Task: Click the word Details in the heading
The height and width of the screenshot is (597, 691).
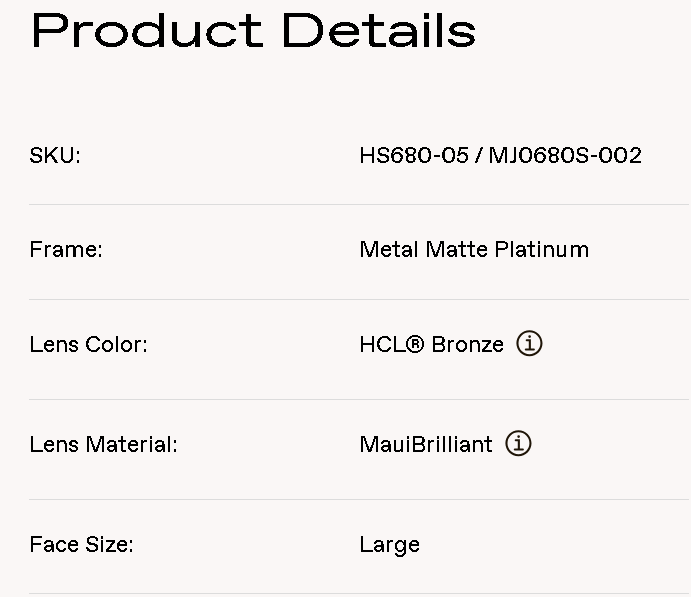Action: pos(378,30)
